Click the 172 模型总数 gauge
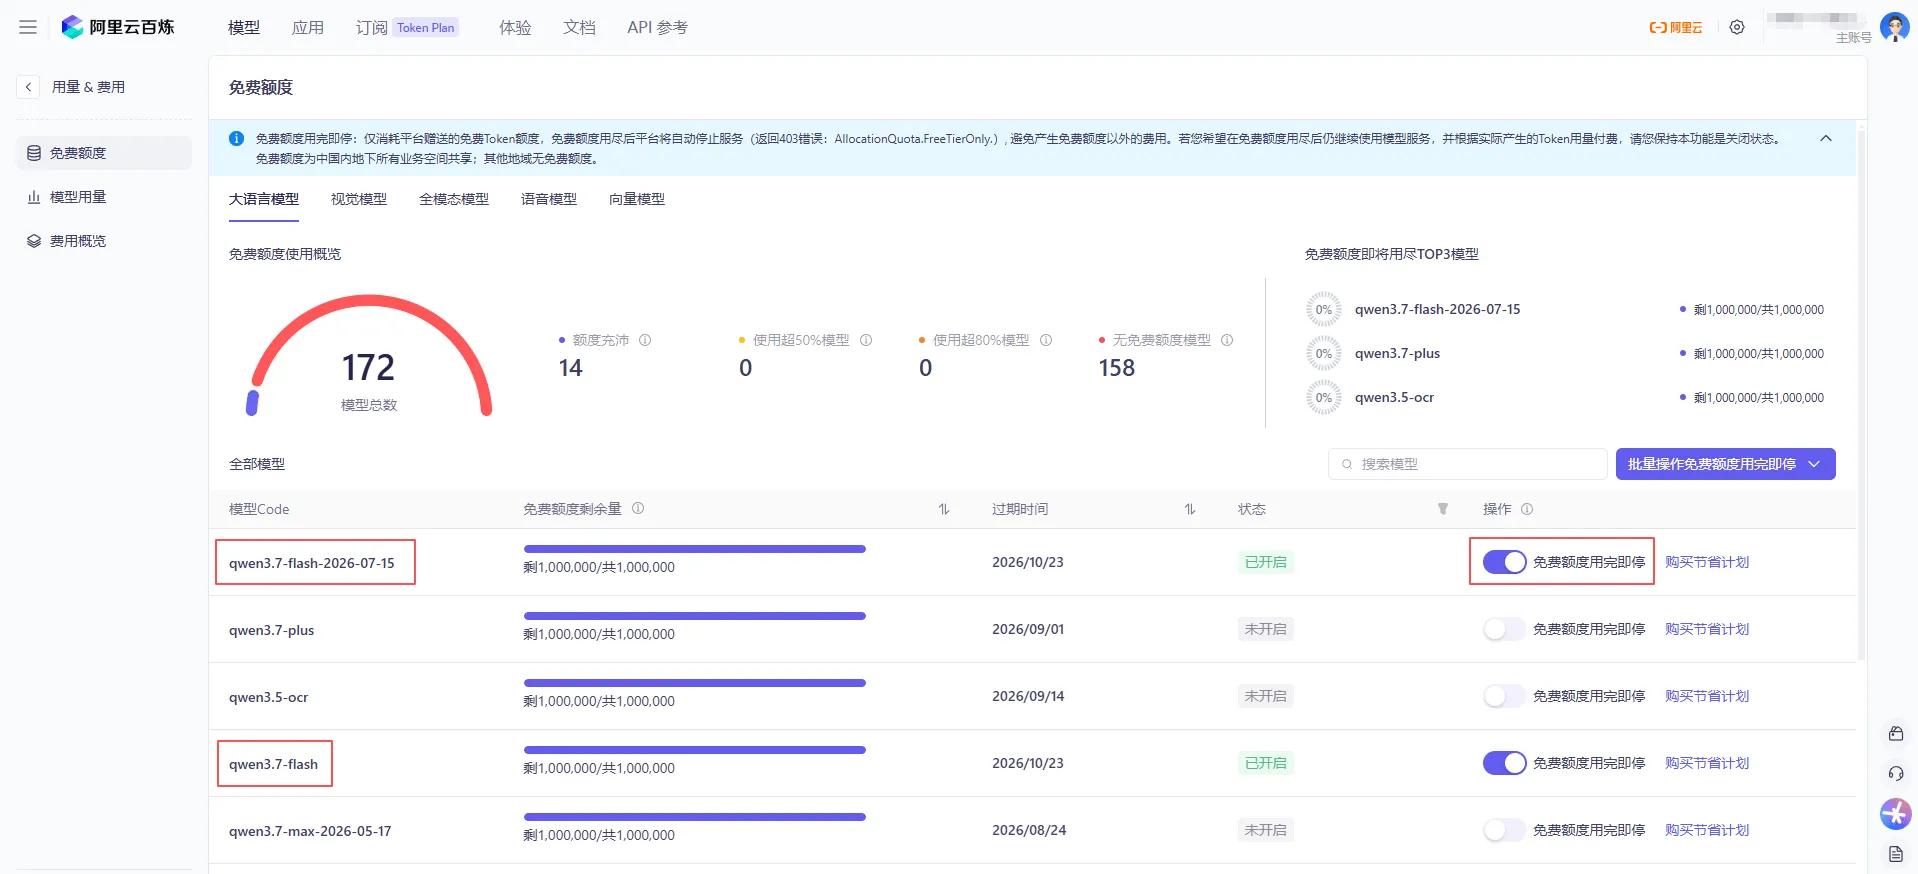 point(369,355)
